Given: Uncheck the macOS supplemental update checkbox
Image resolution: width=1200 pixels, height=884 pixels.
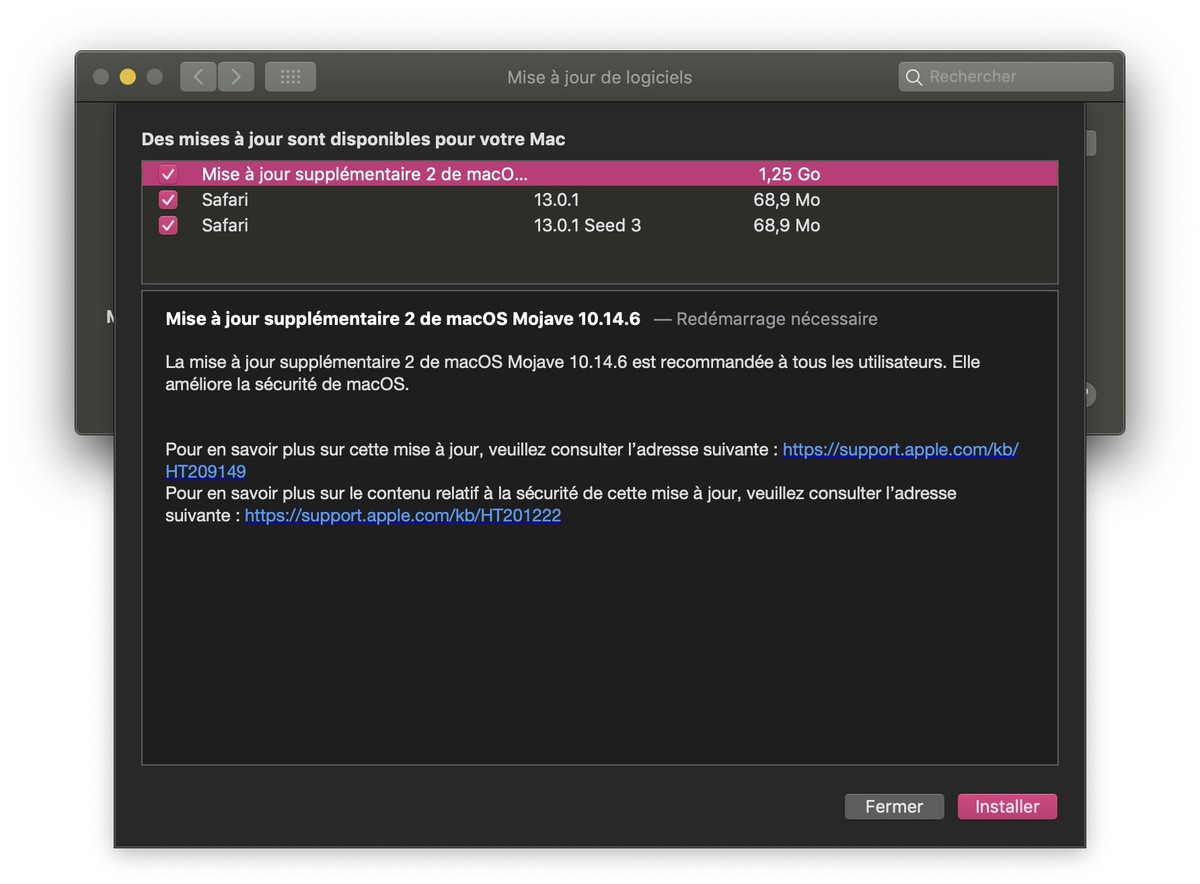Looking at the screenshot, I should click(x=168, y=174).
